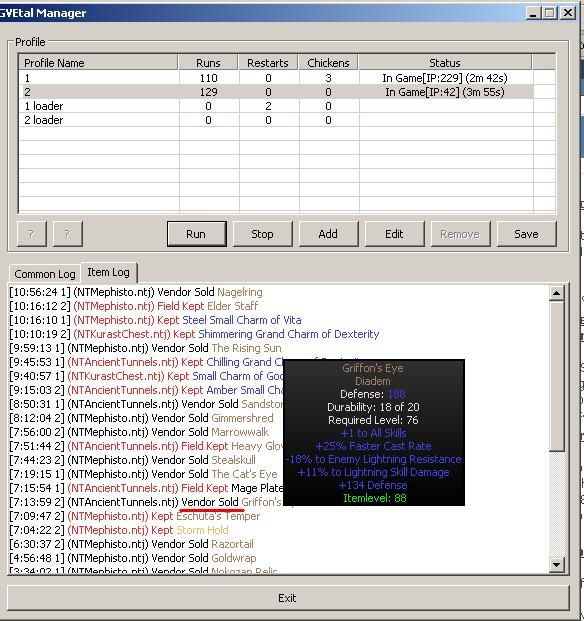584x621 pixels.
Task: Open the Item Log tab
Action: click(108, 272)
